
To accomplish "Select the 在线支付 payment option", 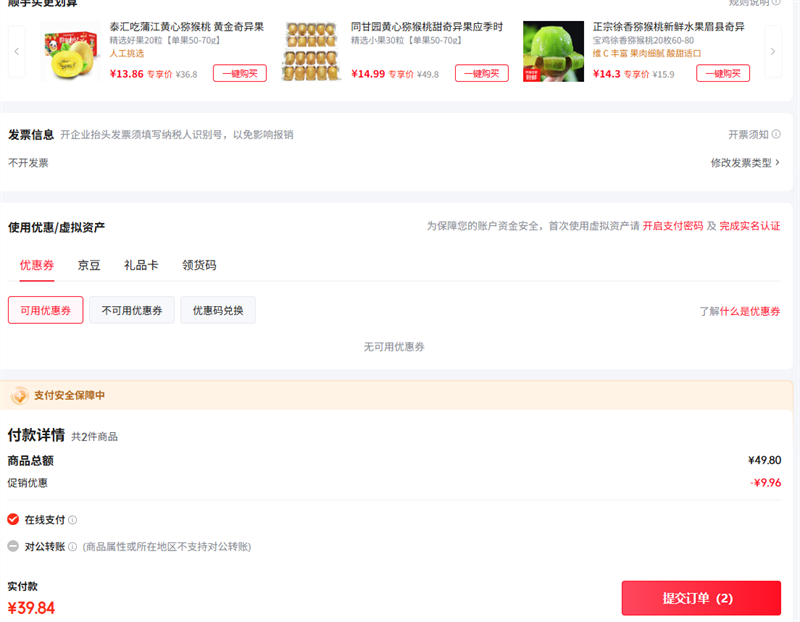I will 13,520.
